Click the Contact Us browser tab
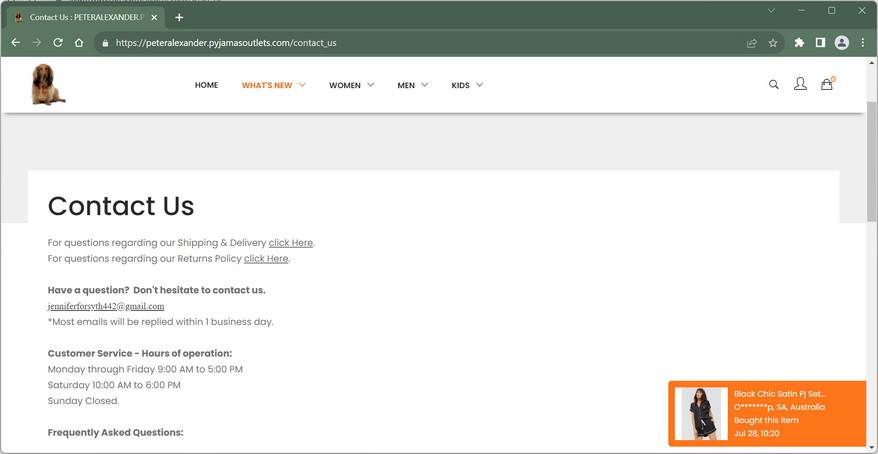Viewport: 878px width, 454px height. [x=87, y=17]
